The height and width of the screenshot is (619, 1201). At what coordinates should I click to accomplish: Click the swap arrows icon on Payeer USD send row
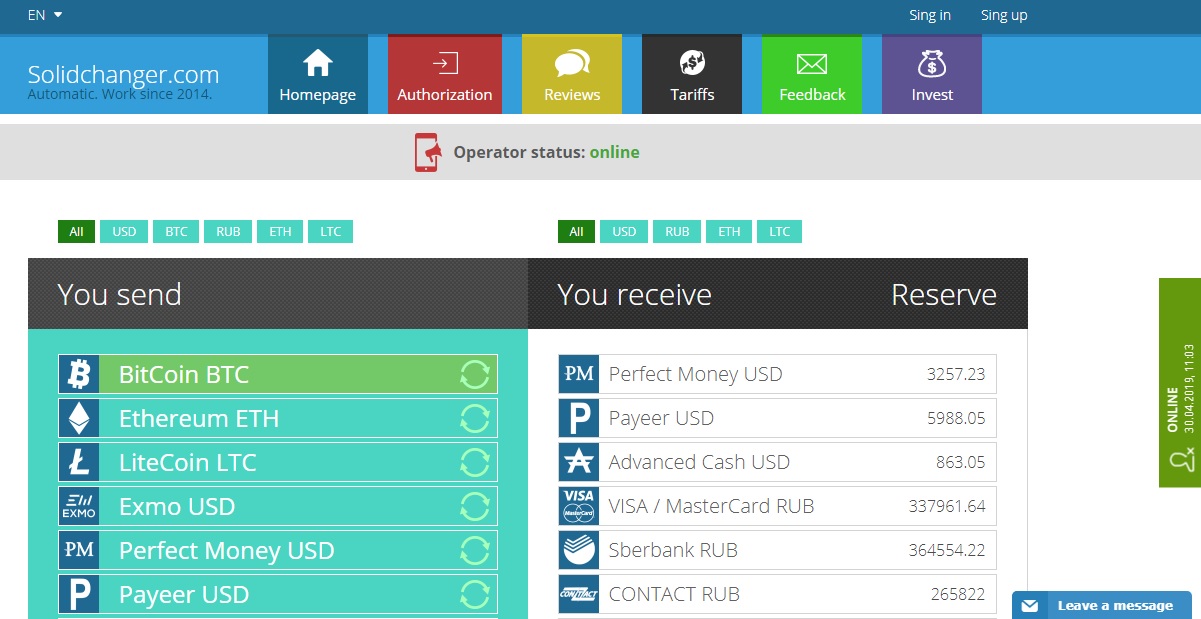475,594
